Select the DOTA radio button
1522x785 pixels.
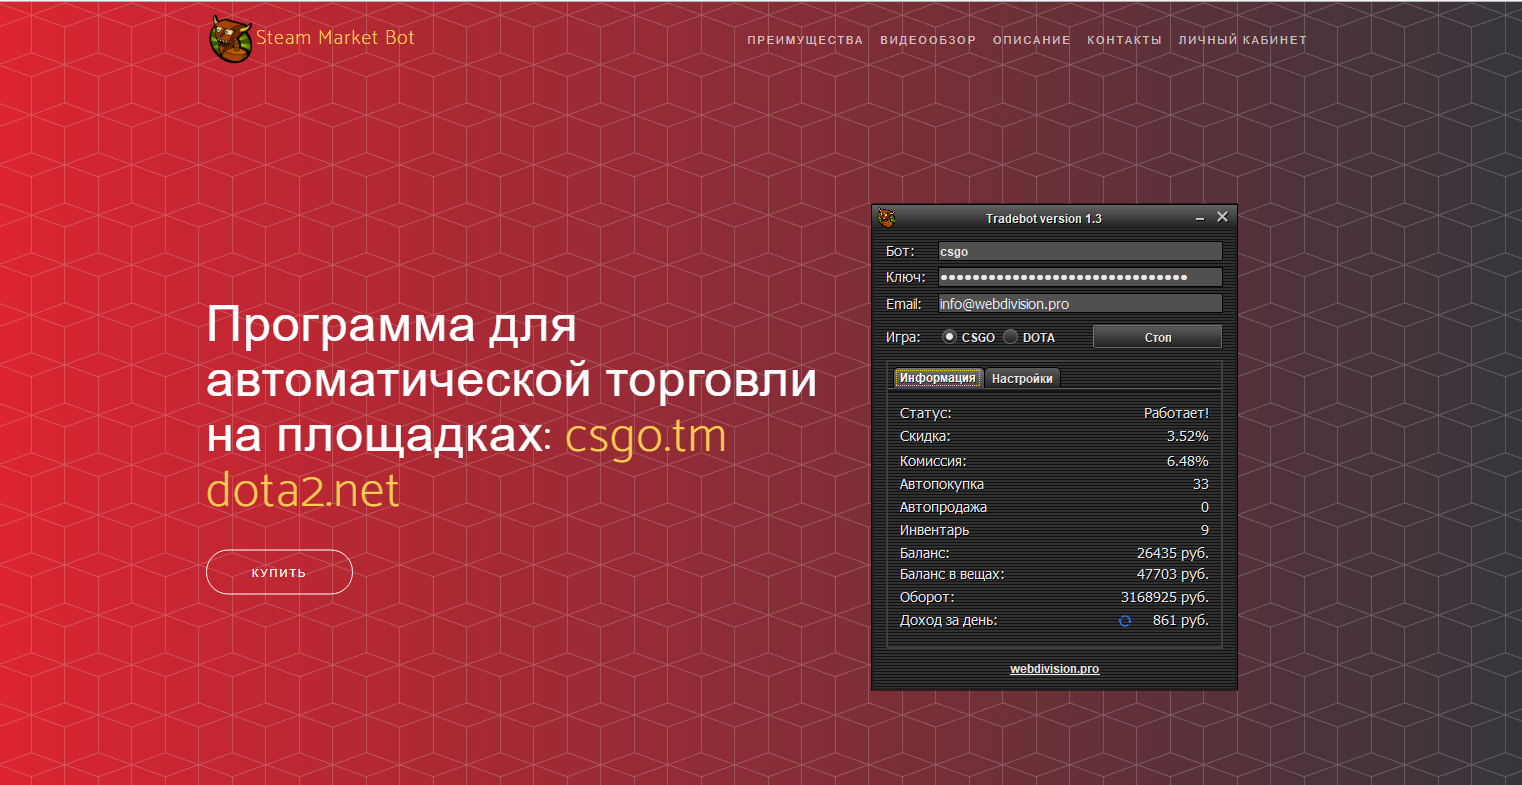click(x=1011, y=337)
